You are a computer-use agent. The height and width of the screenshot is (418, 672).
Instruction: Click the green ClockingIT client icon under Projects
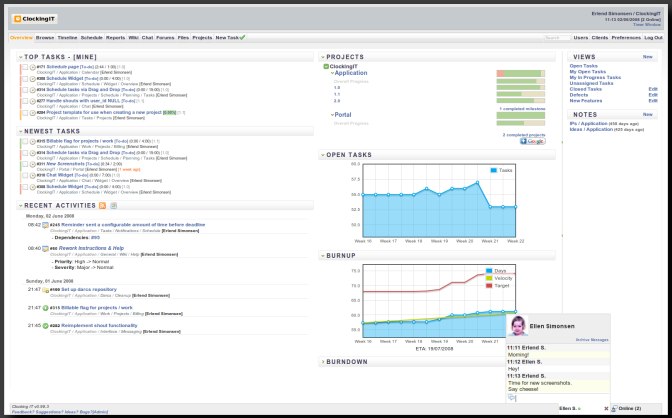pyautogui.click(x=326, y=66)
